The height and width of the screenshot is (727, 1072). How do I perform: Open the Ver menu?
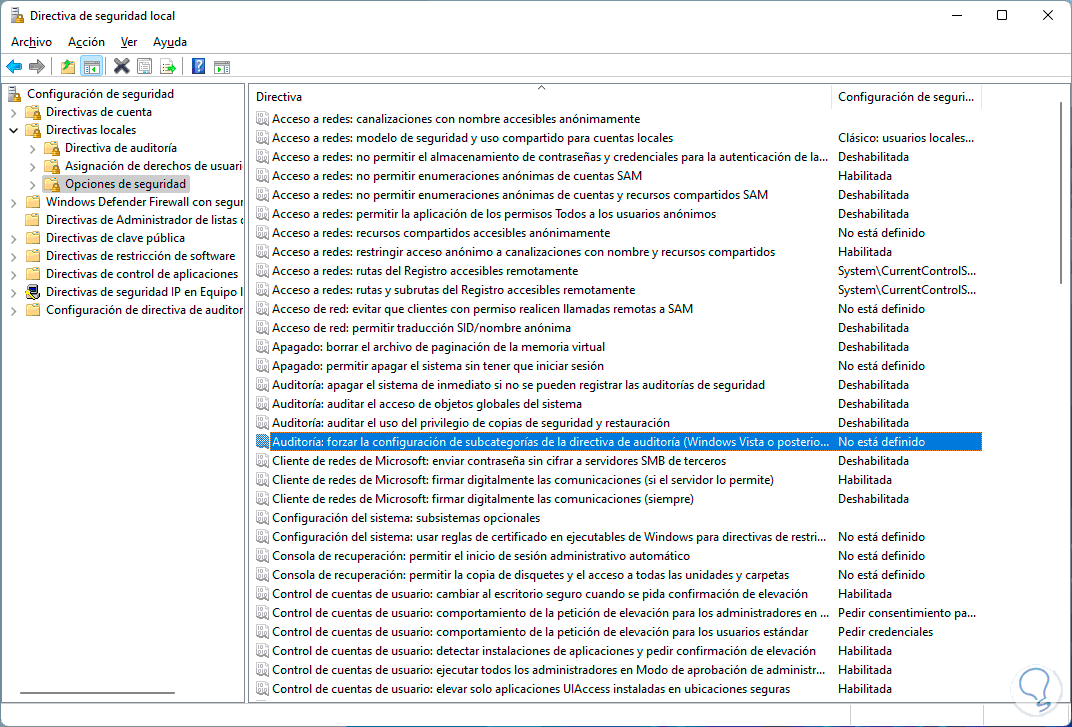(129, 42)
